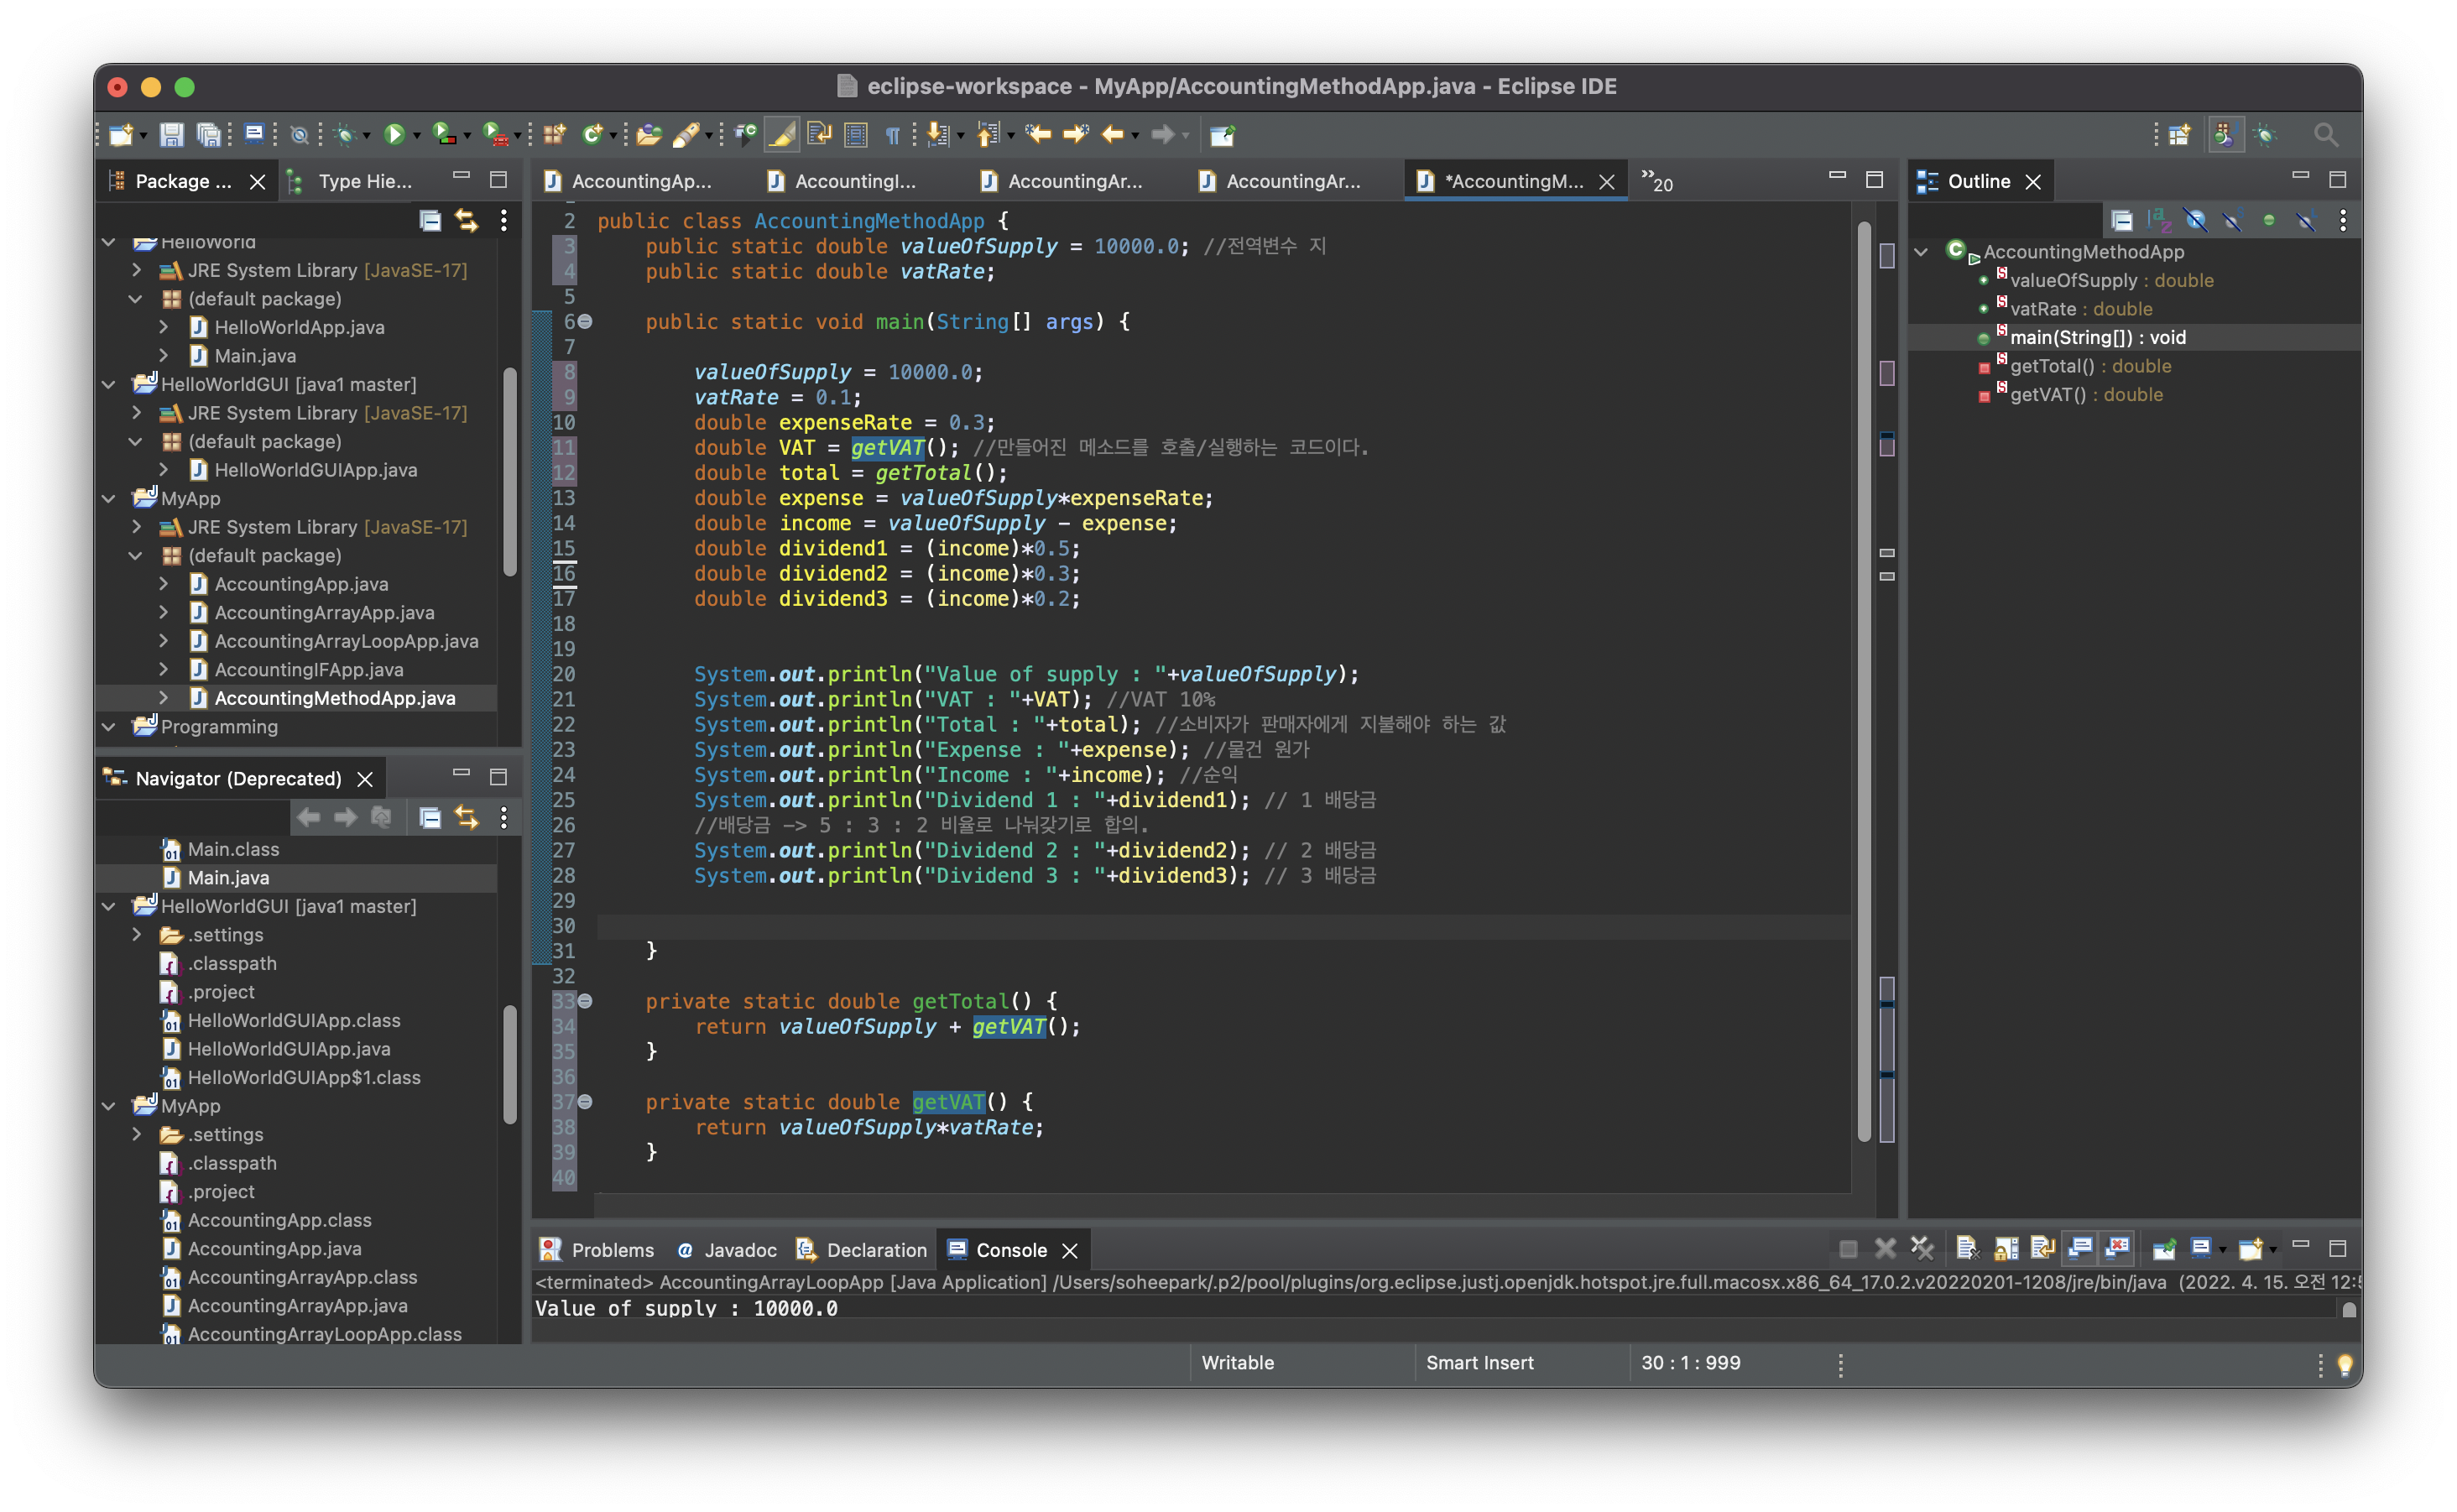Expand the AccountingApp.java node in Package Explorer
Viewport: 2457px width, 1512px height.
coord(163,584)
